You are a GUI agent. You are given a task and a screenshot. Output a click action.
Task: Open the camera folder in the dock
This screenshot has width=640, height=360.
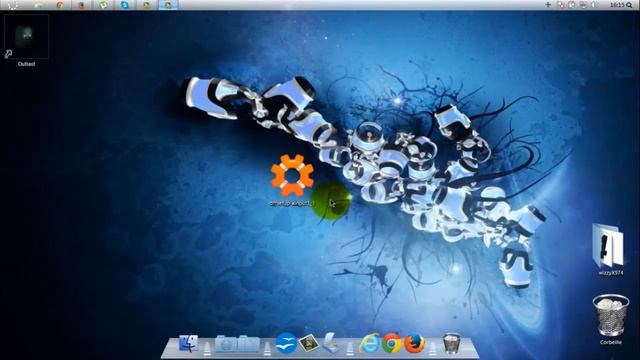tap(226, 344)
